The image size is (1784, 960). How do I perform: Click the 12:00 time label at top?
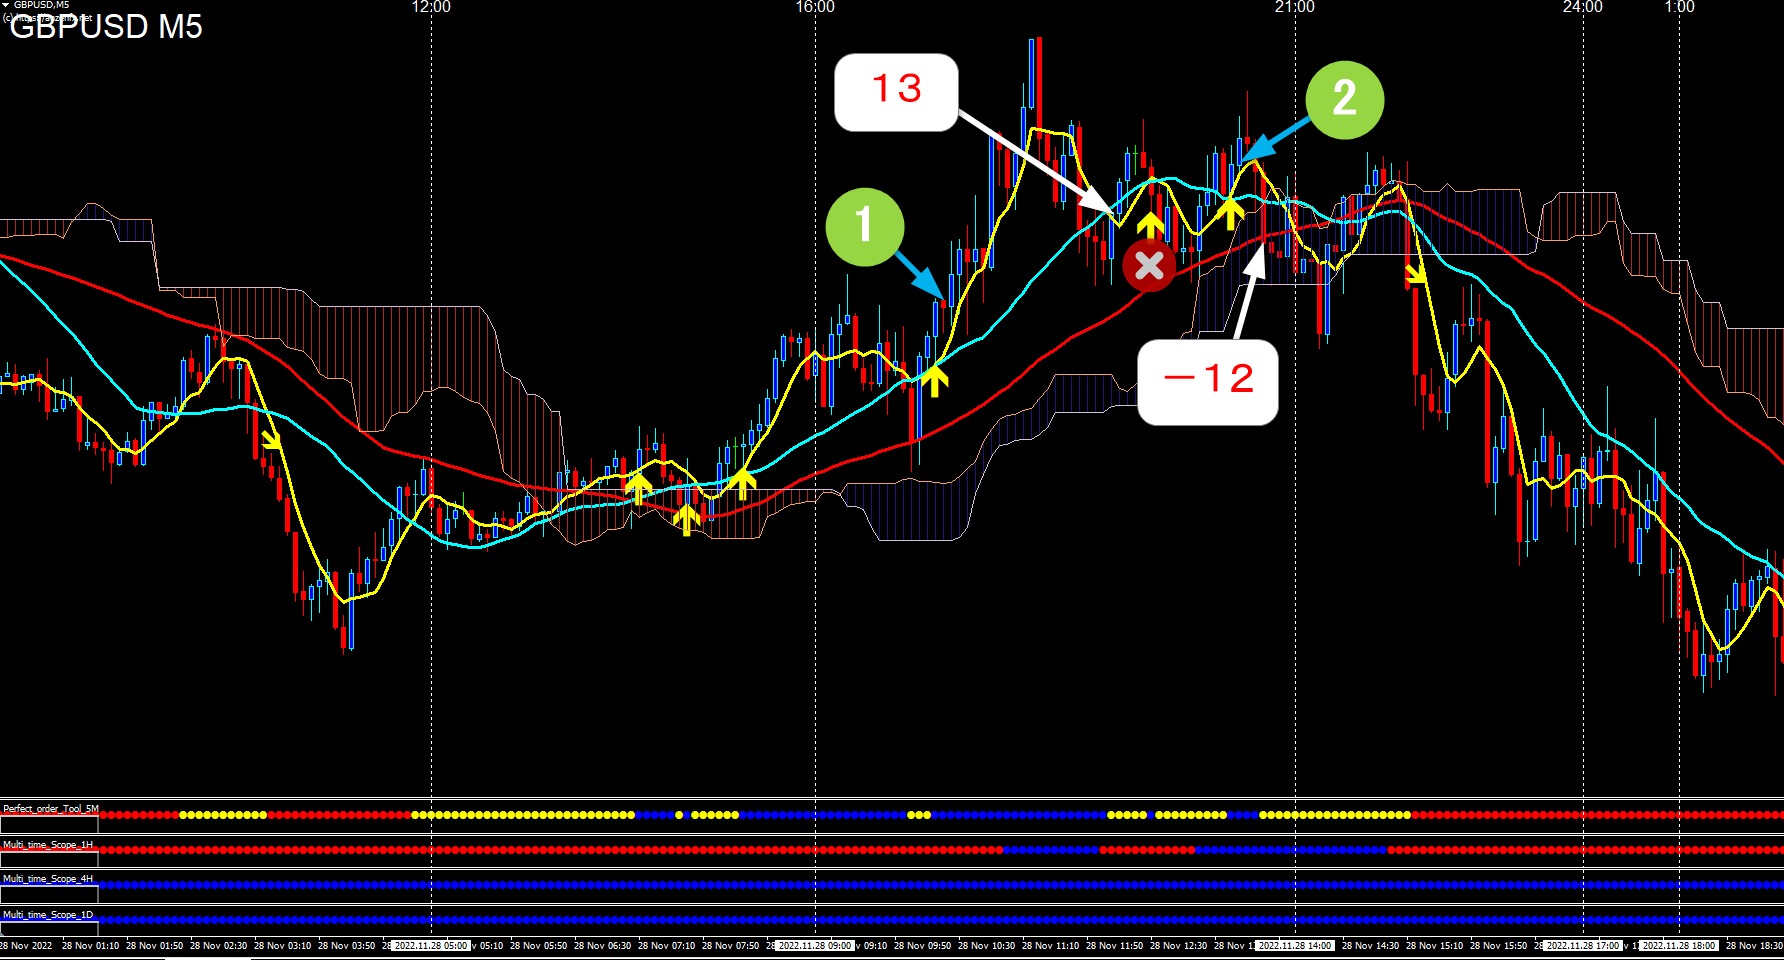(x=431, y=7)
